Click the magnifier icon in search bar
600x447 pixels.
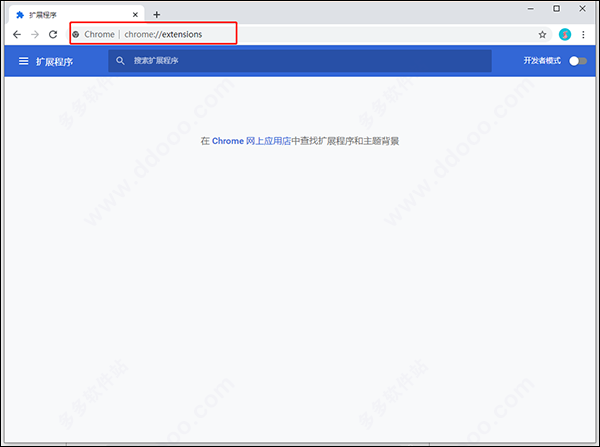click(x=120, y=61)
